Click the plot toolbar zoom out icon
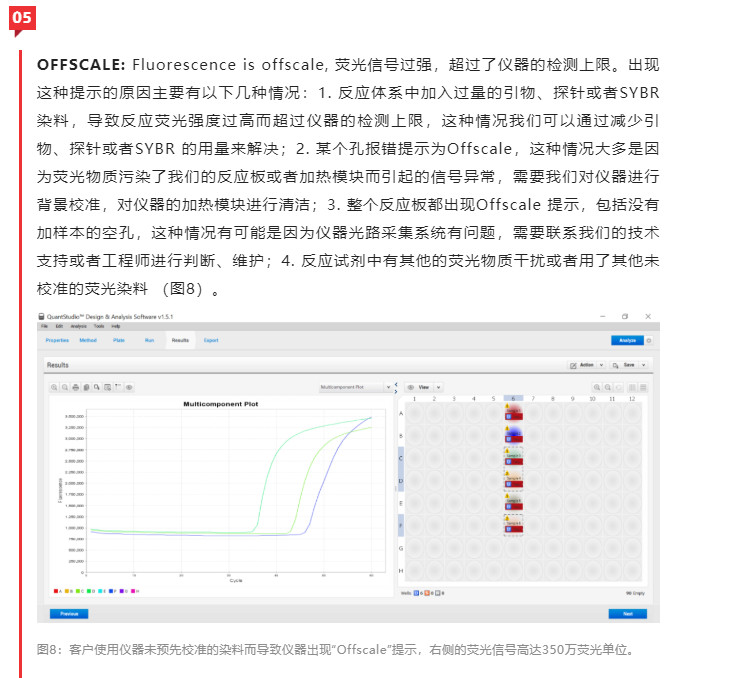 [x=67, y=387]
